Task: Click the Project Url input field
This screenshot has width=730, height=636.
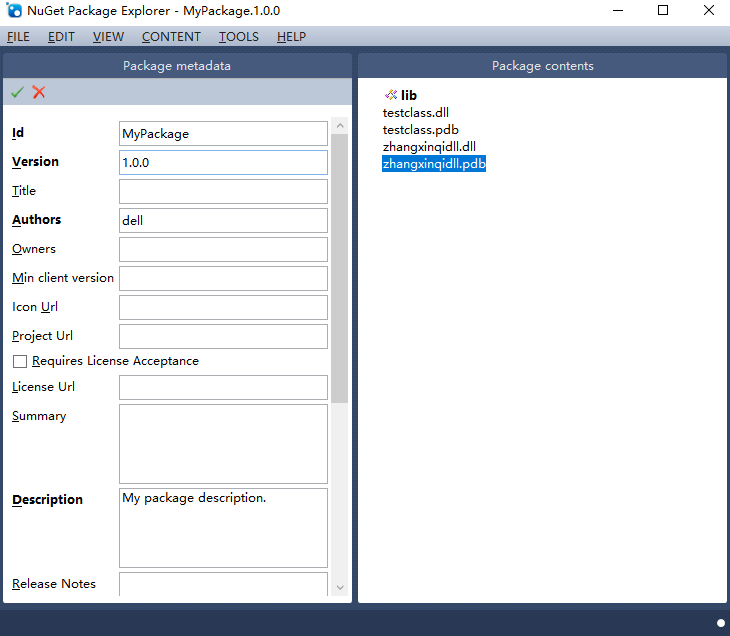Action: click(x=223, y=336)
